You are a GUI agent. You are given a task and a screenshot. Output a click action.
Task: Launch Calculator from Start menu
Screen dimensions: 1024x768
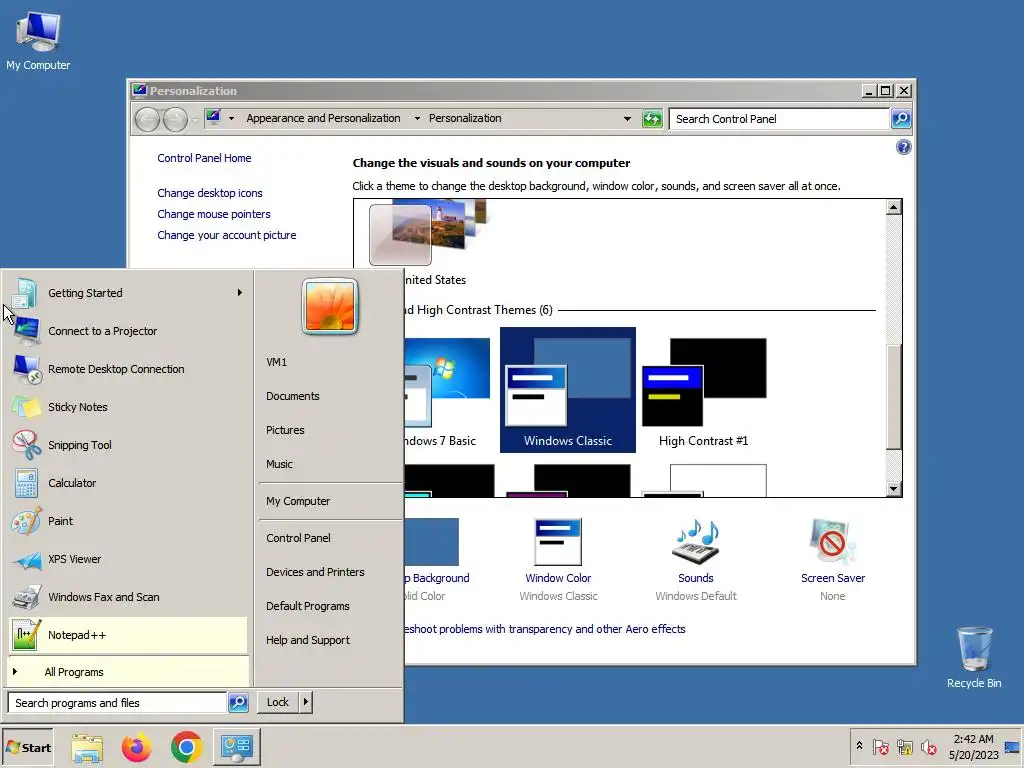click(129, 483)
